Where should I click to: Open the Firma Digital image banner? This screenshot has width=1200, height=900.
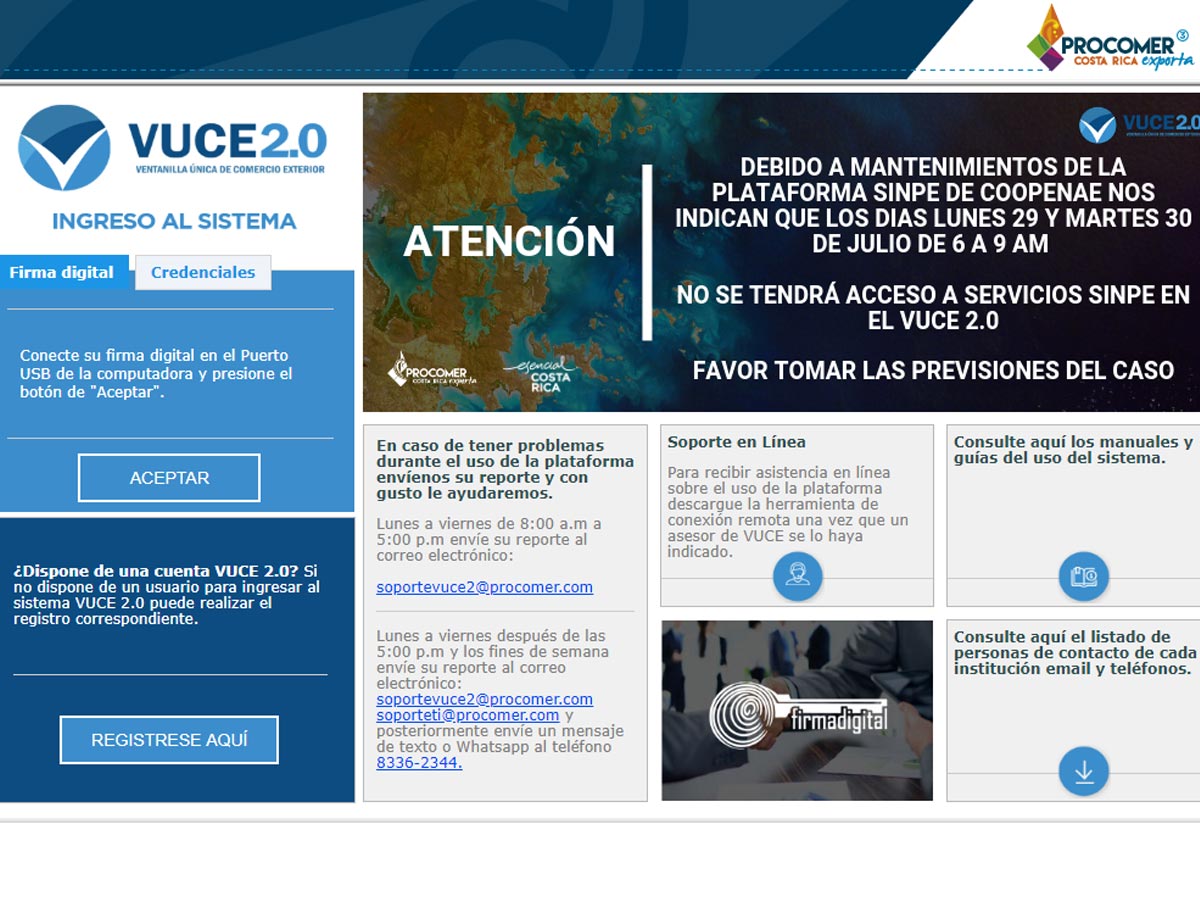(x=797, y=710)
